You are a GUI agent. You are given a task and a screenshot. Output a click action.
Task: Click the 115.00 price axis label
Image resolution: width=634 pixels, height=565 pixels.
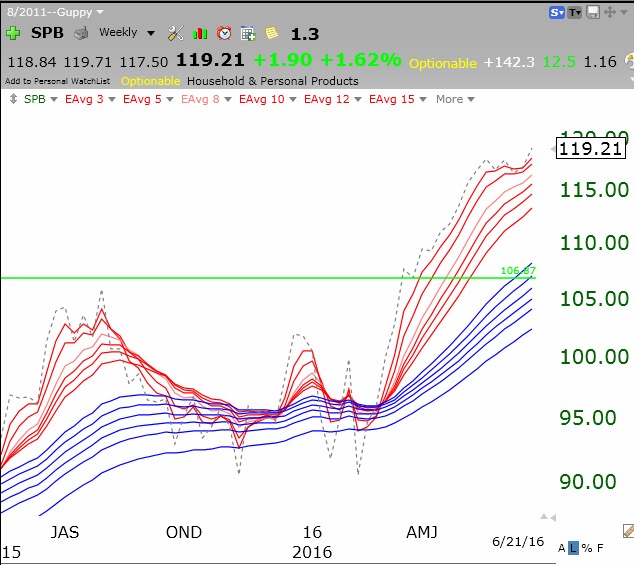[594, 190]
